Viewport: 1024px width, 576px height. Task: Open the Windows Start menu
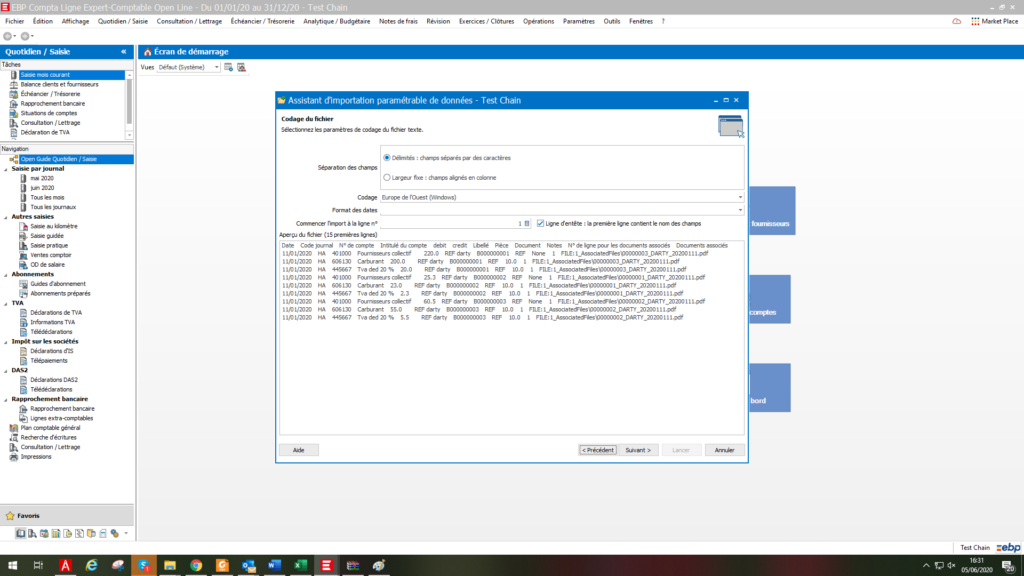12,566
